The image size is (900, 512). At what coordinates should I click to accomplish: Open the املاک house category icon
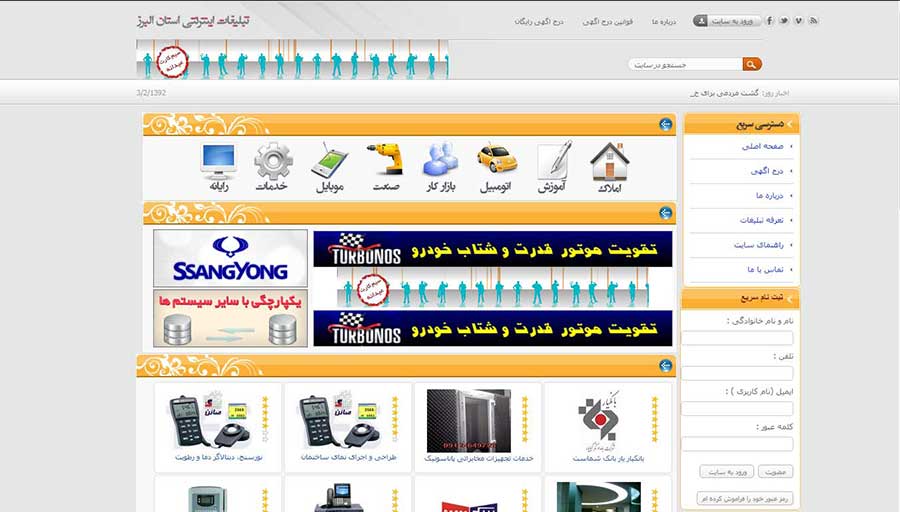pyautogui.click(x=610, y=161)
